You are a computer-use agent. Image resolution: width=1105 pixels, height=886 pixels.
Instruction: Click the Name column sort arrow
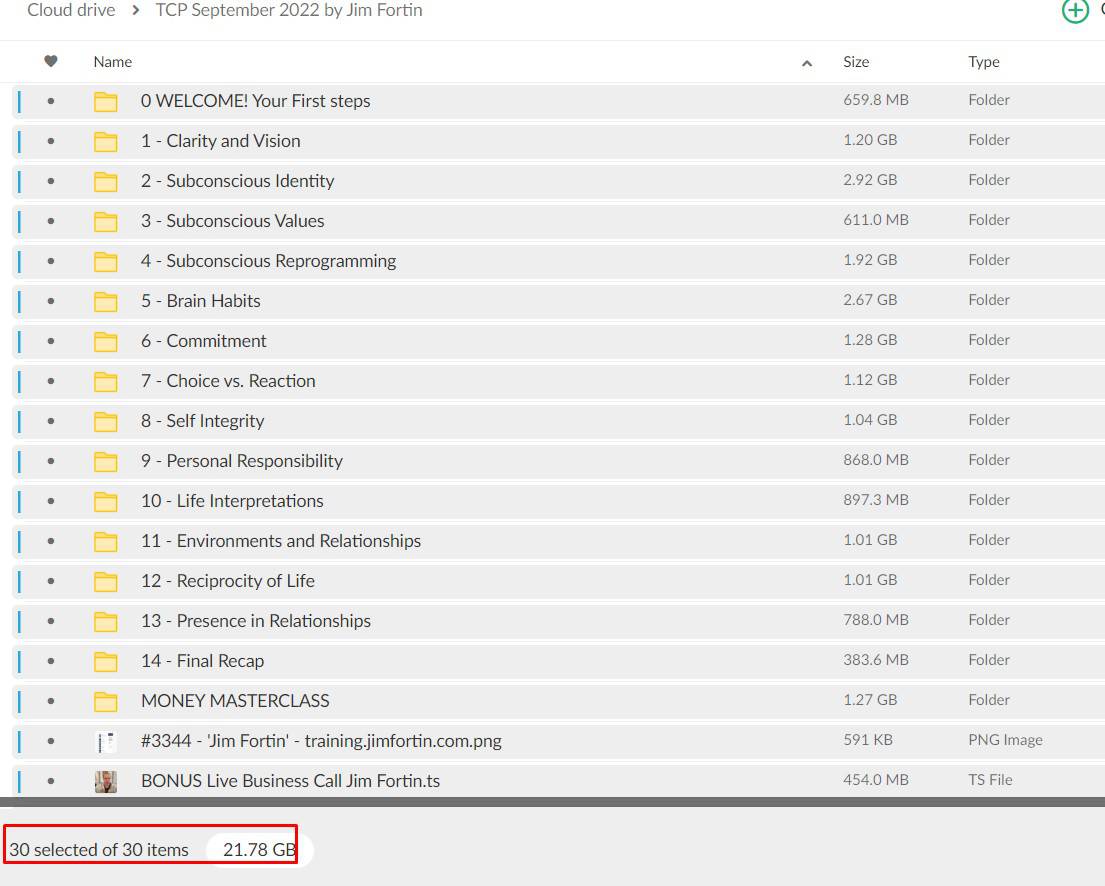click(807, 63)
